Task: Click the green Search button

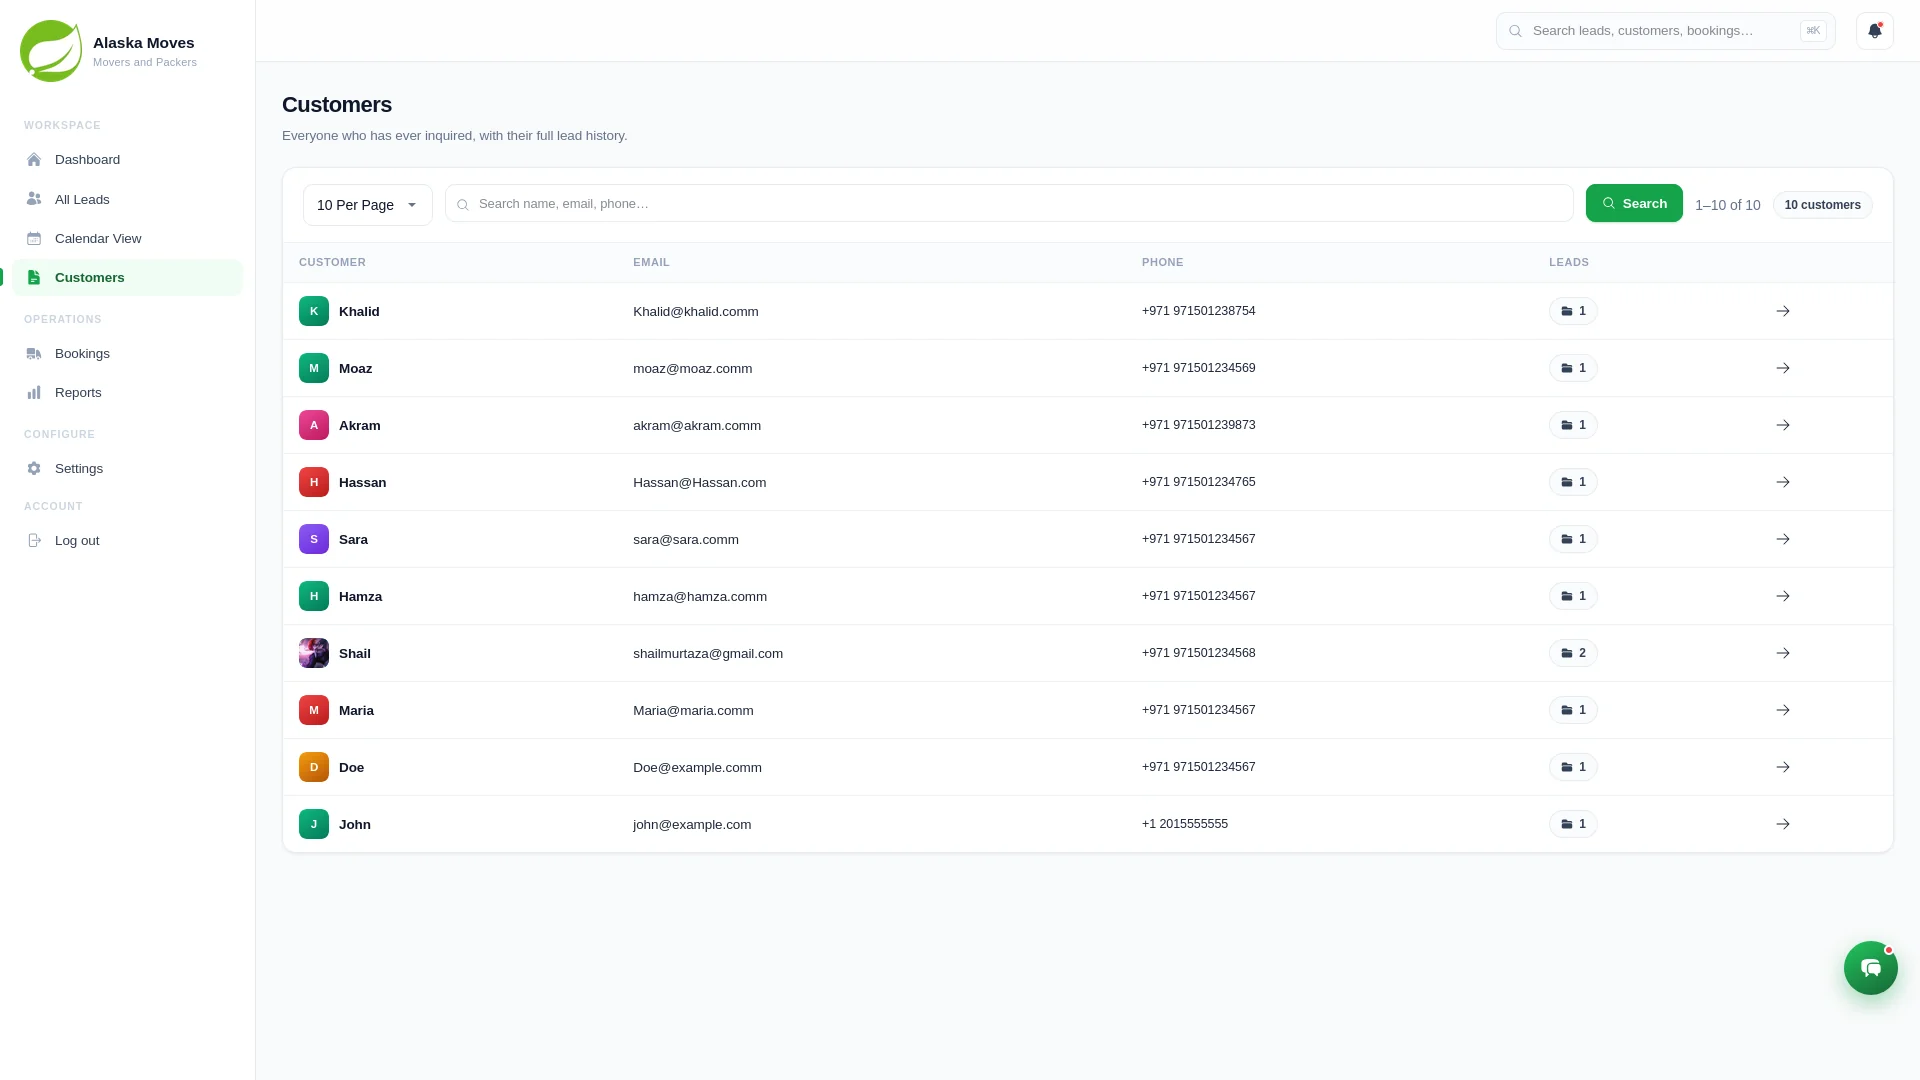Action: point(1634,203)
